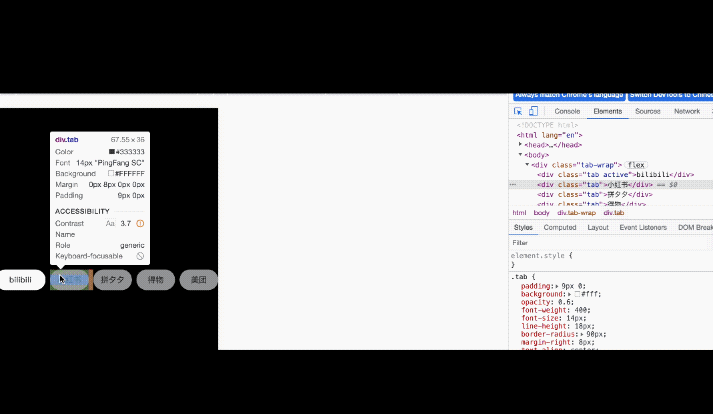Expand the padding shorthand triangle
The image size is (713, 414).
557,286
